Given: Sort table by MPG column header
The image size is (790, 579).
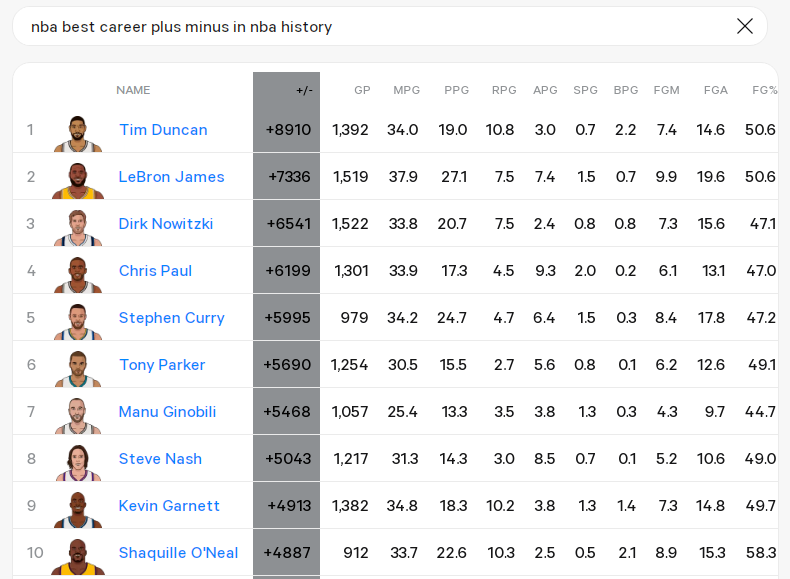Looking at the screenshot, I should pos(407,90).
